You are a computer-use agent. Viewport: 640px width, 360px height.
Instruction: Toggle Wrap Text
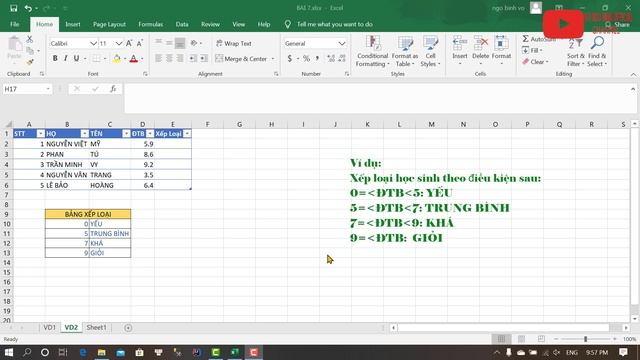click(x=233, y=43)
